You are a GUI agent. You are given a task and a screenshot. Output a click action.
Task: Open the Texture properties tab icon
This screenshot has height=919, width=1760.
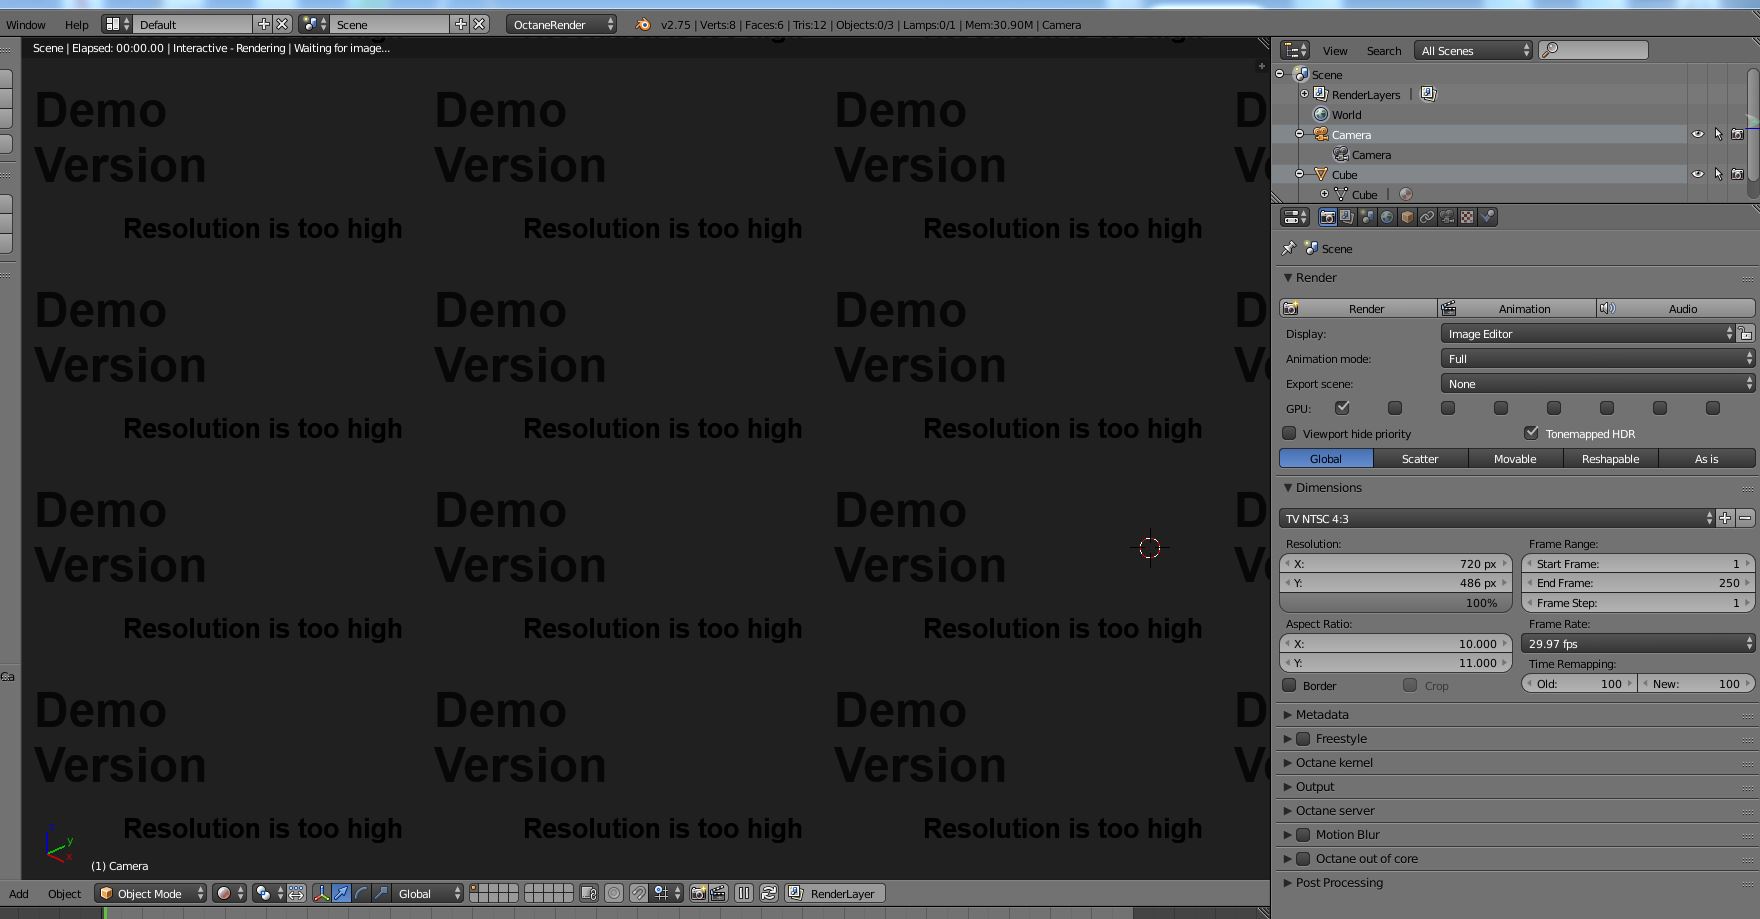[x=1467, y=217]
